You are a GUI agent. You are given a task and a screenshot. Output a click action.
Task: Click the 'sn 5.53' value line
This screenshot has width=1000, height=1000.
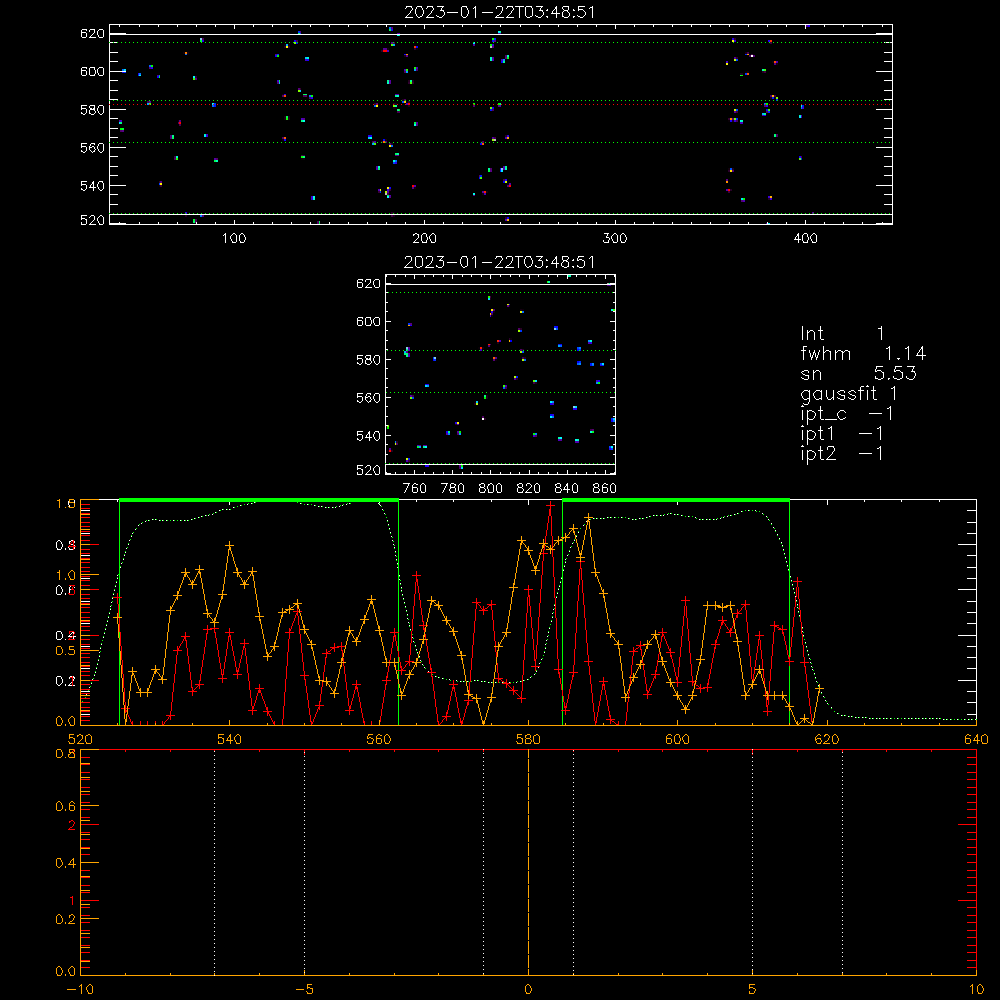coord(858,373)
